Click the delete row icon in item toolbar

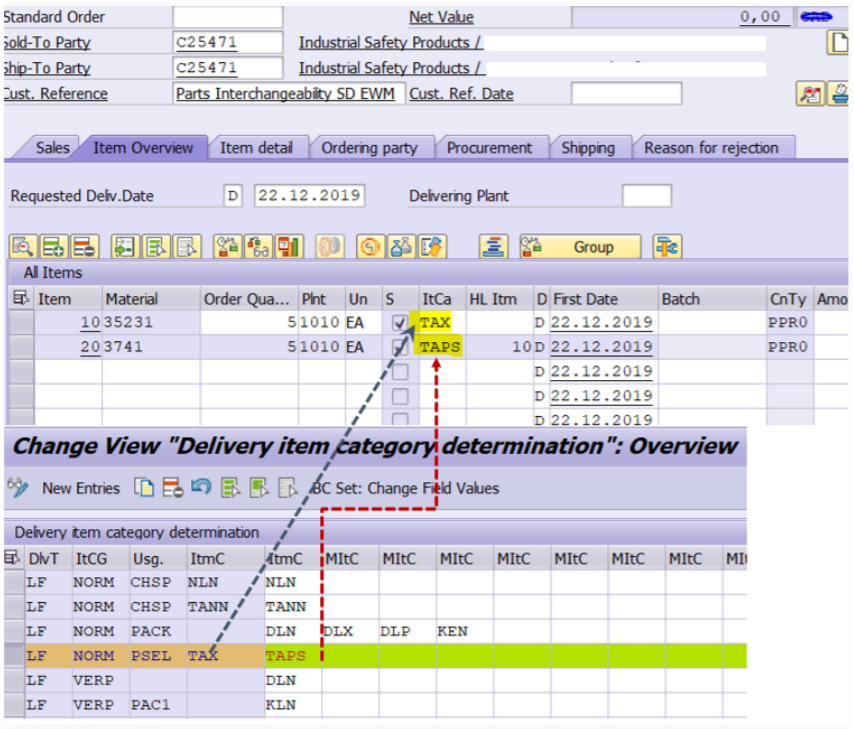tap(84, 246)
